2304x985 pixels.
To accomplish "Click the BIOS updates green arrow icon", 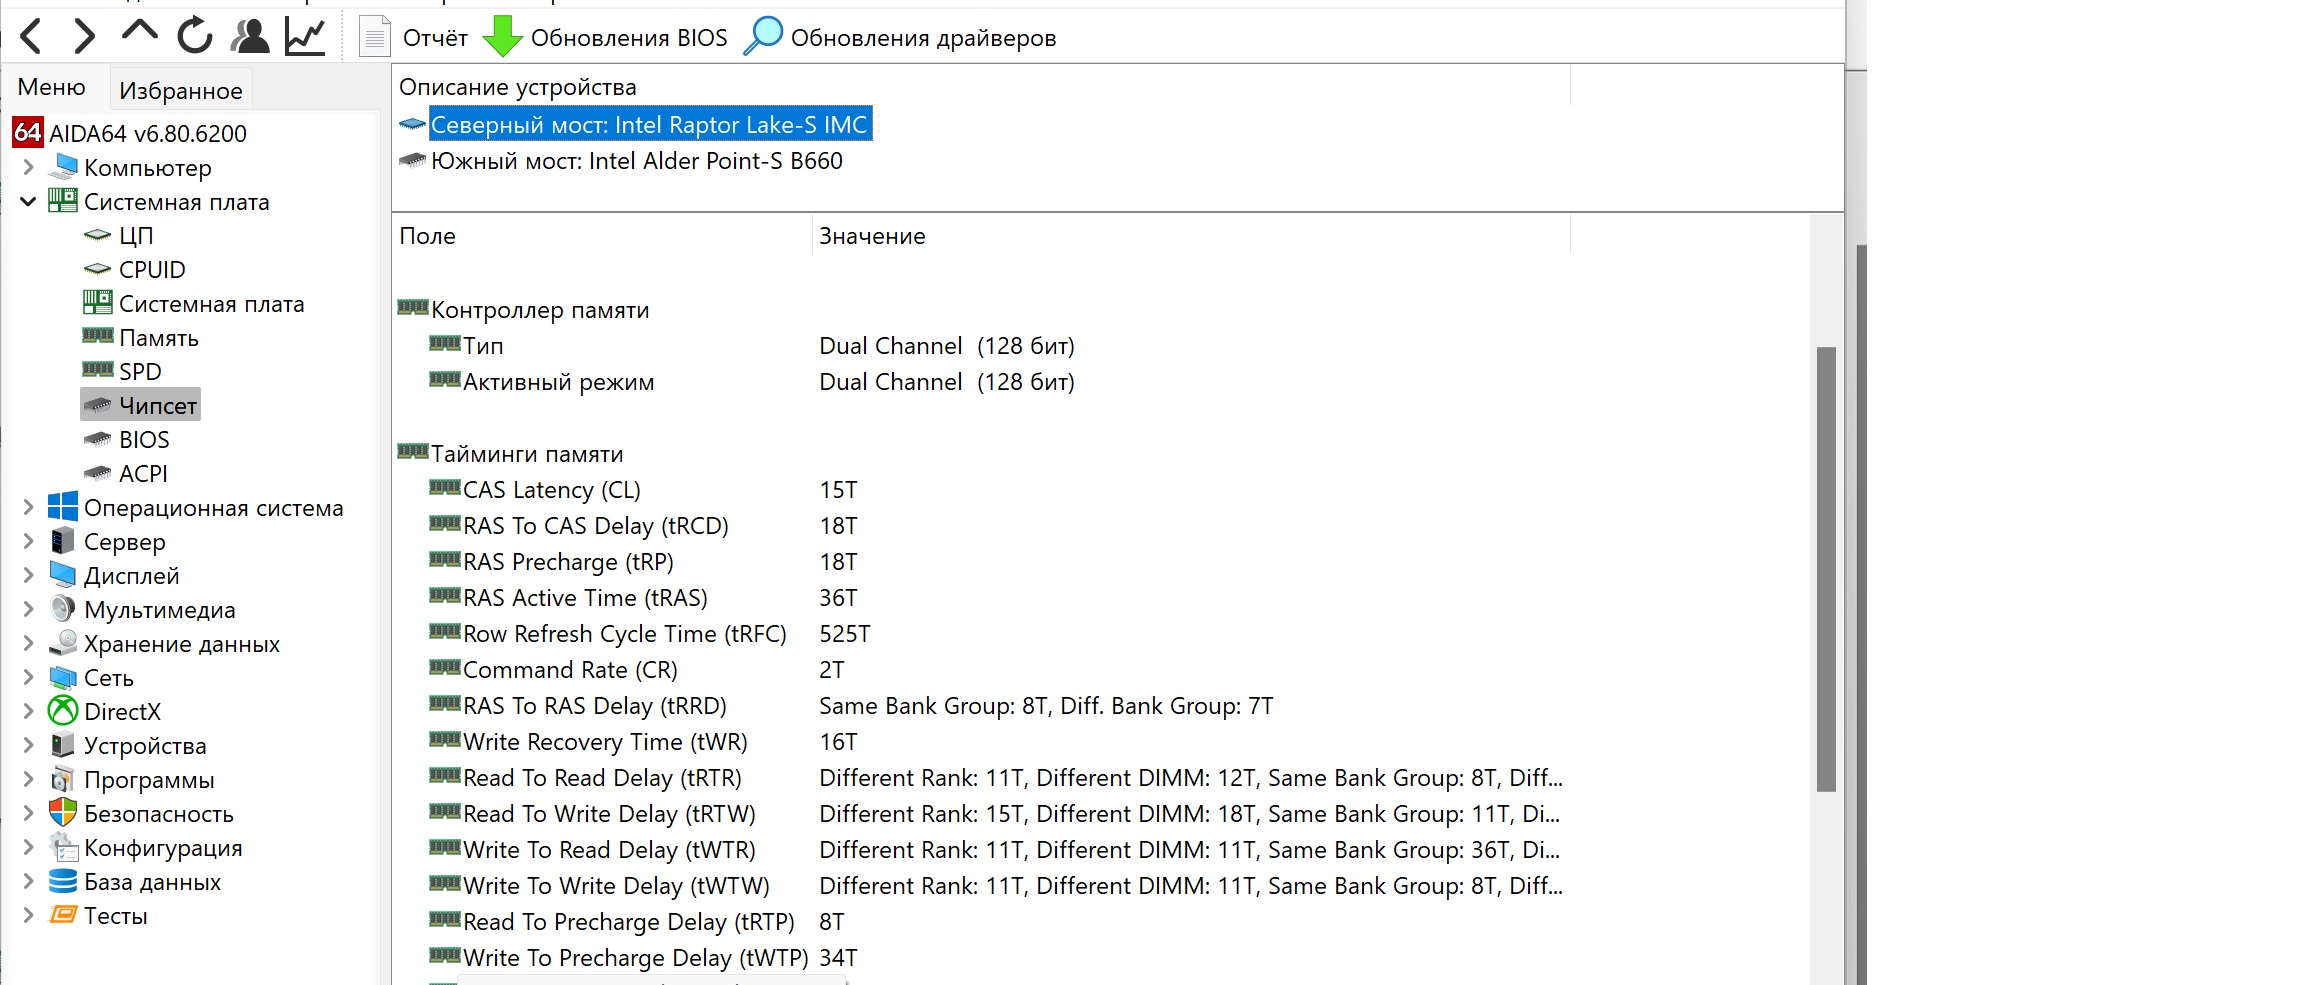I will (x=502, y=37).
